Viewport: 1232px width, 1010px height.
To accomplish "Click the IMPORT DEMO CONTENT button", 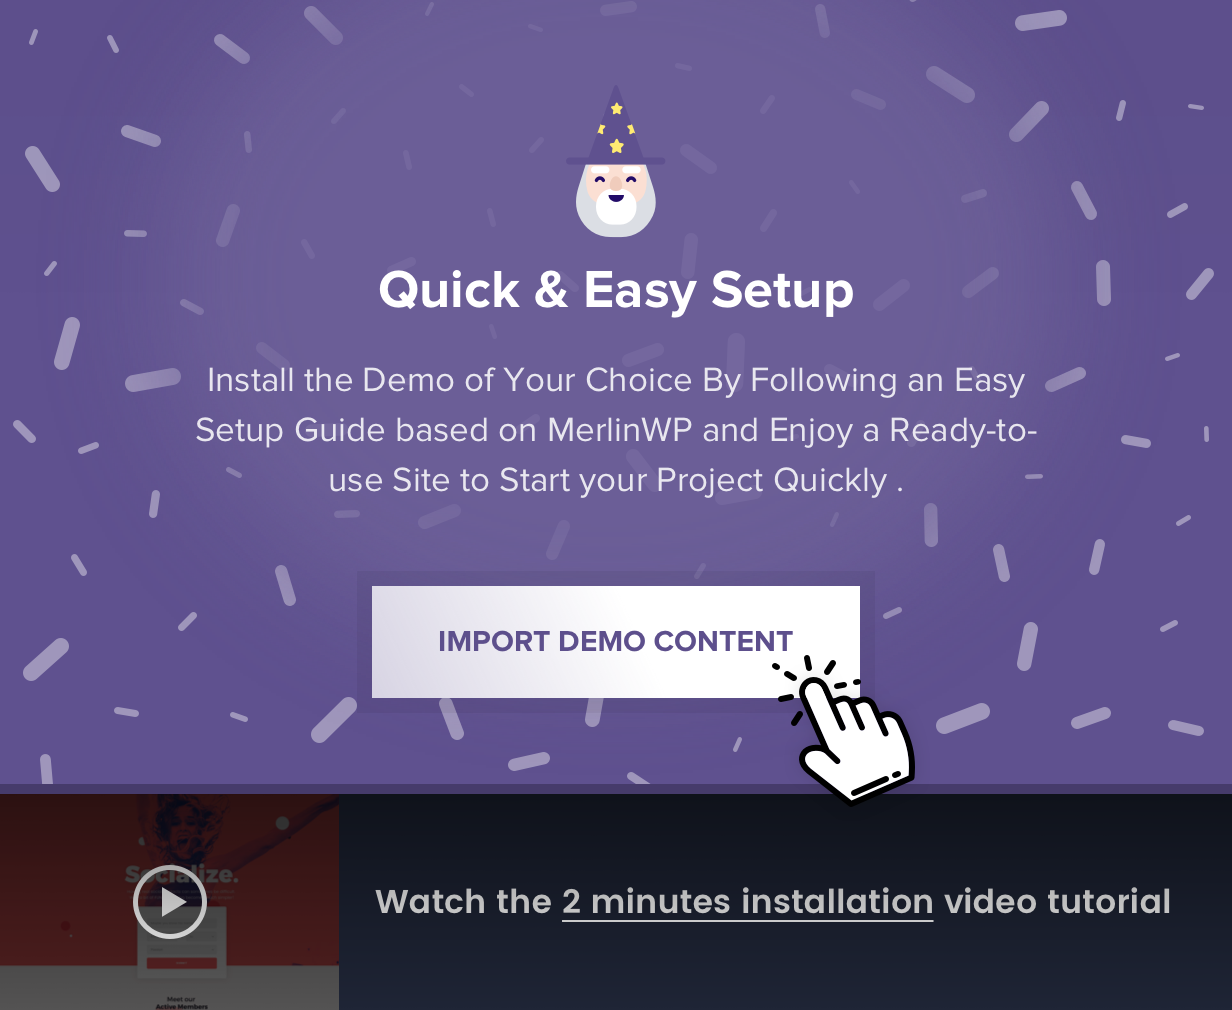I will pos(616,642).
